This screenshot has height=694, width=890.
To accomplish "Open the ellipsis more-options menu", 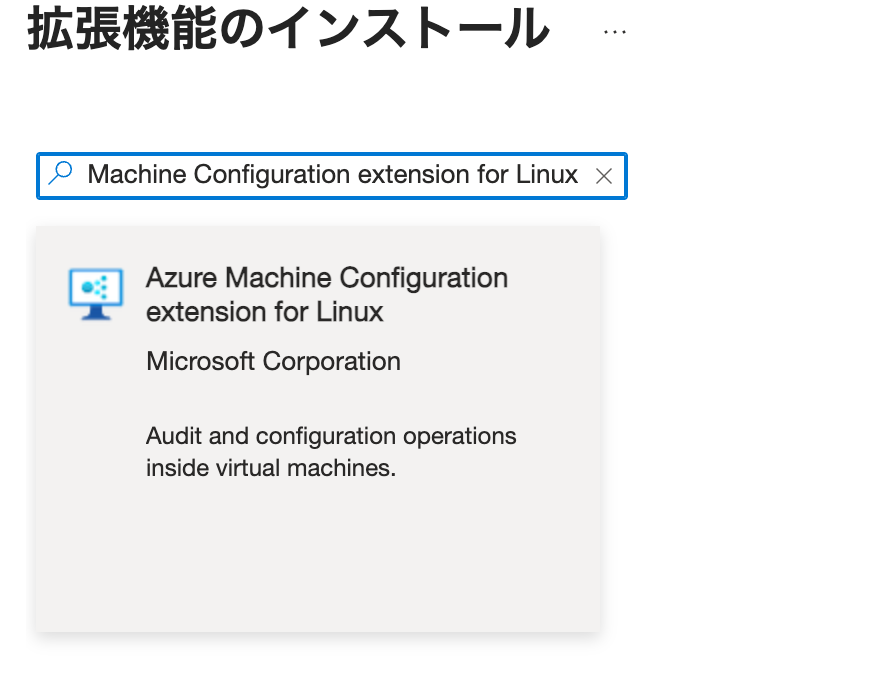I will [x=615, y=31].
